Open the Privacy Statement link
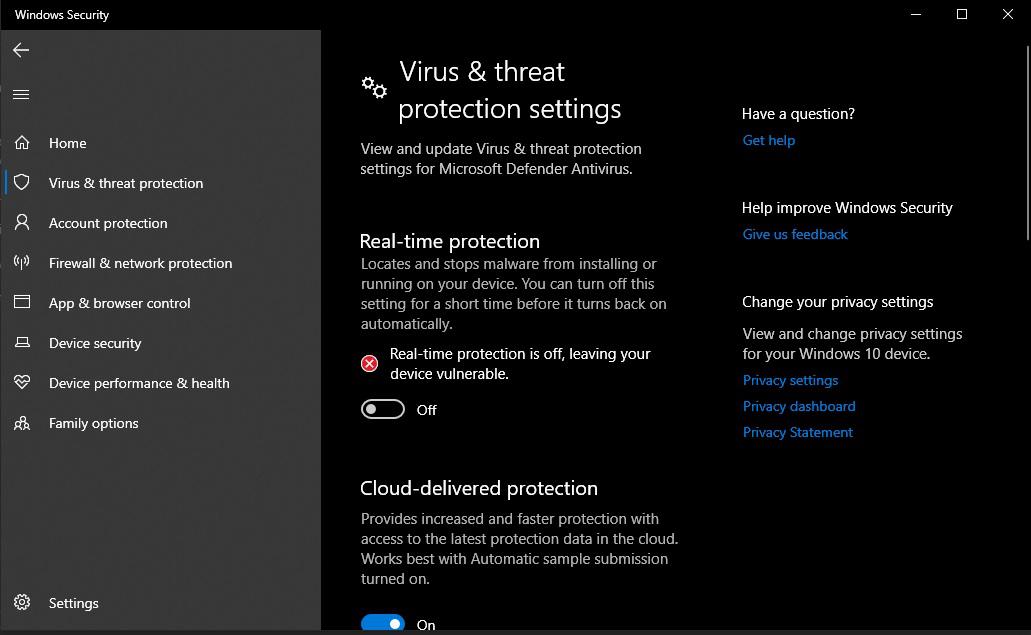 point(797,432)
